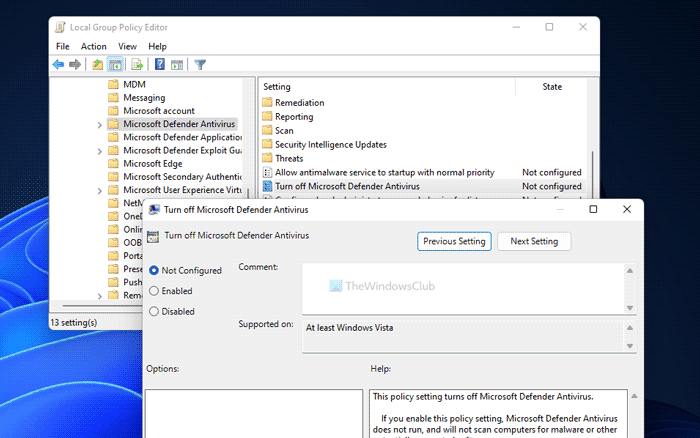Click the Filter funnel toolbar icon
Screen dimensions: 700x438
pos(200,65)
